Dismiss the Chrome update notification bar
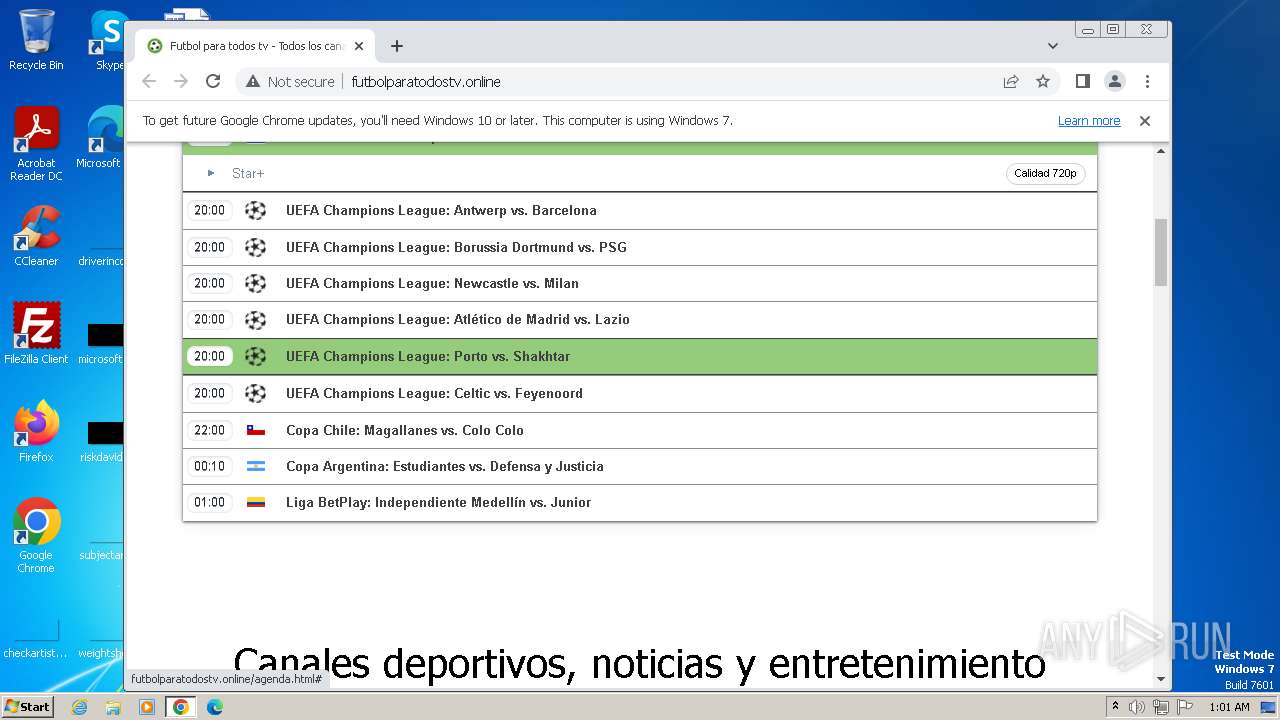 (1145, 121)
